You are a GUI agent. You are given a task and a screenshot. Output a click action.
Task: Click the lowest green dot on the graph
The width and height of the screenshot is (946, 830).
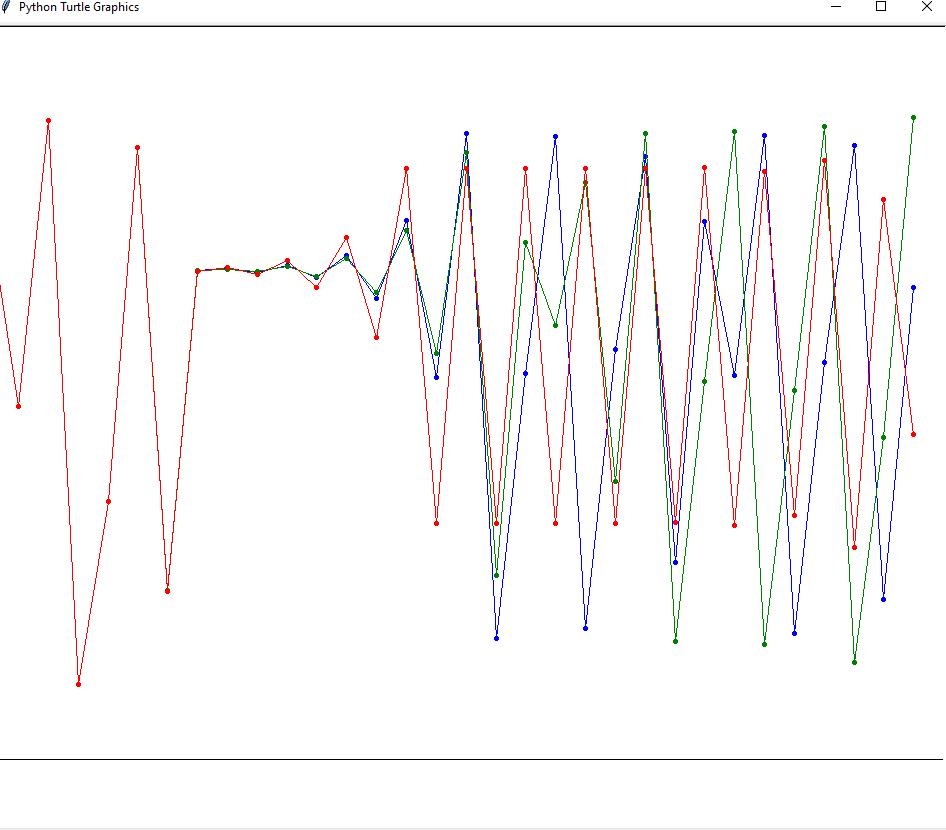pyautogui.click(x=854, y=662)
